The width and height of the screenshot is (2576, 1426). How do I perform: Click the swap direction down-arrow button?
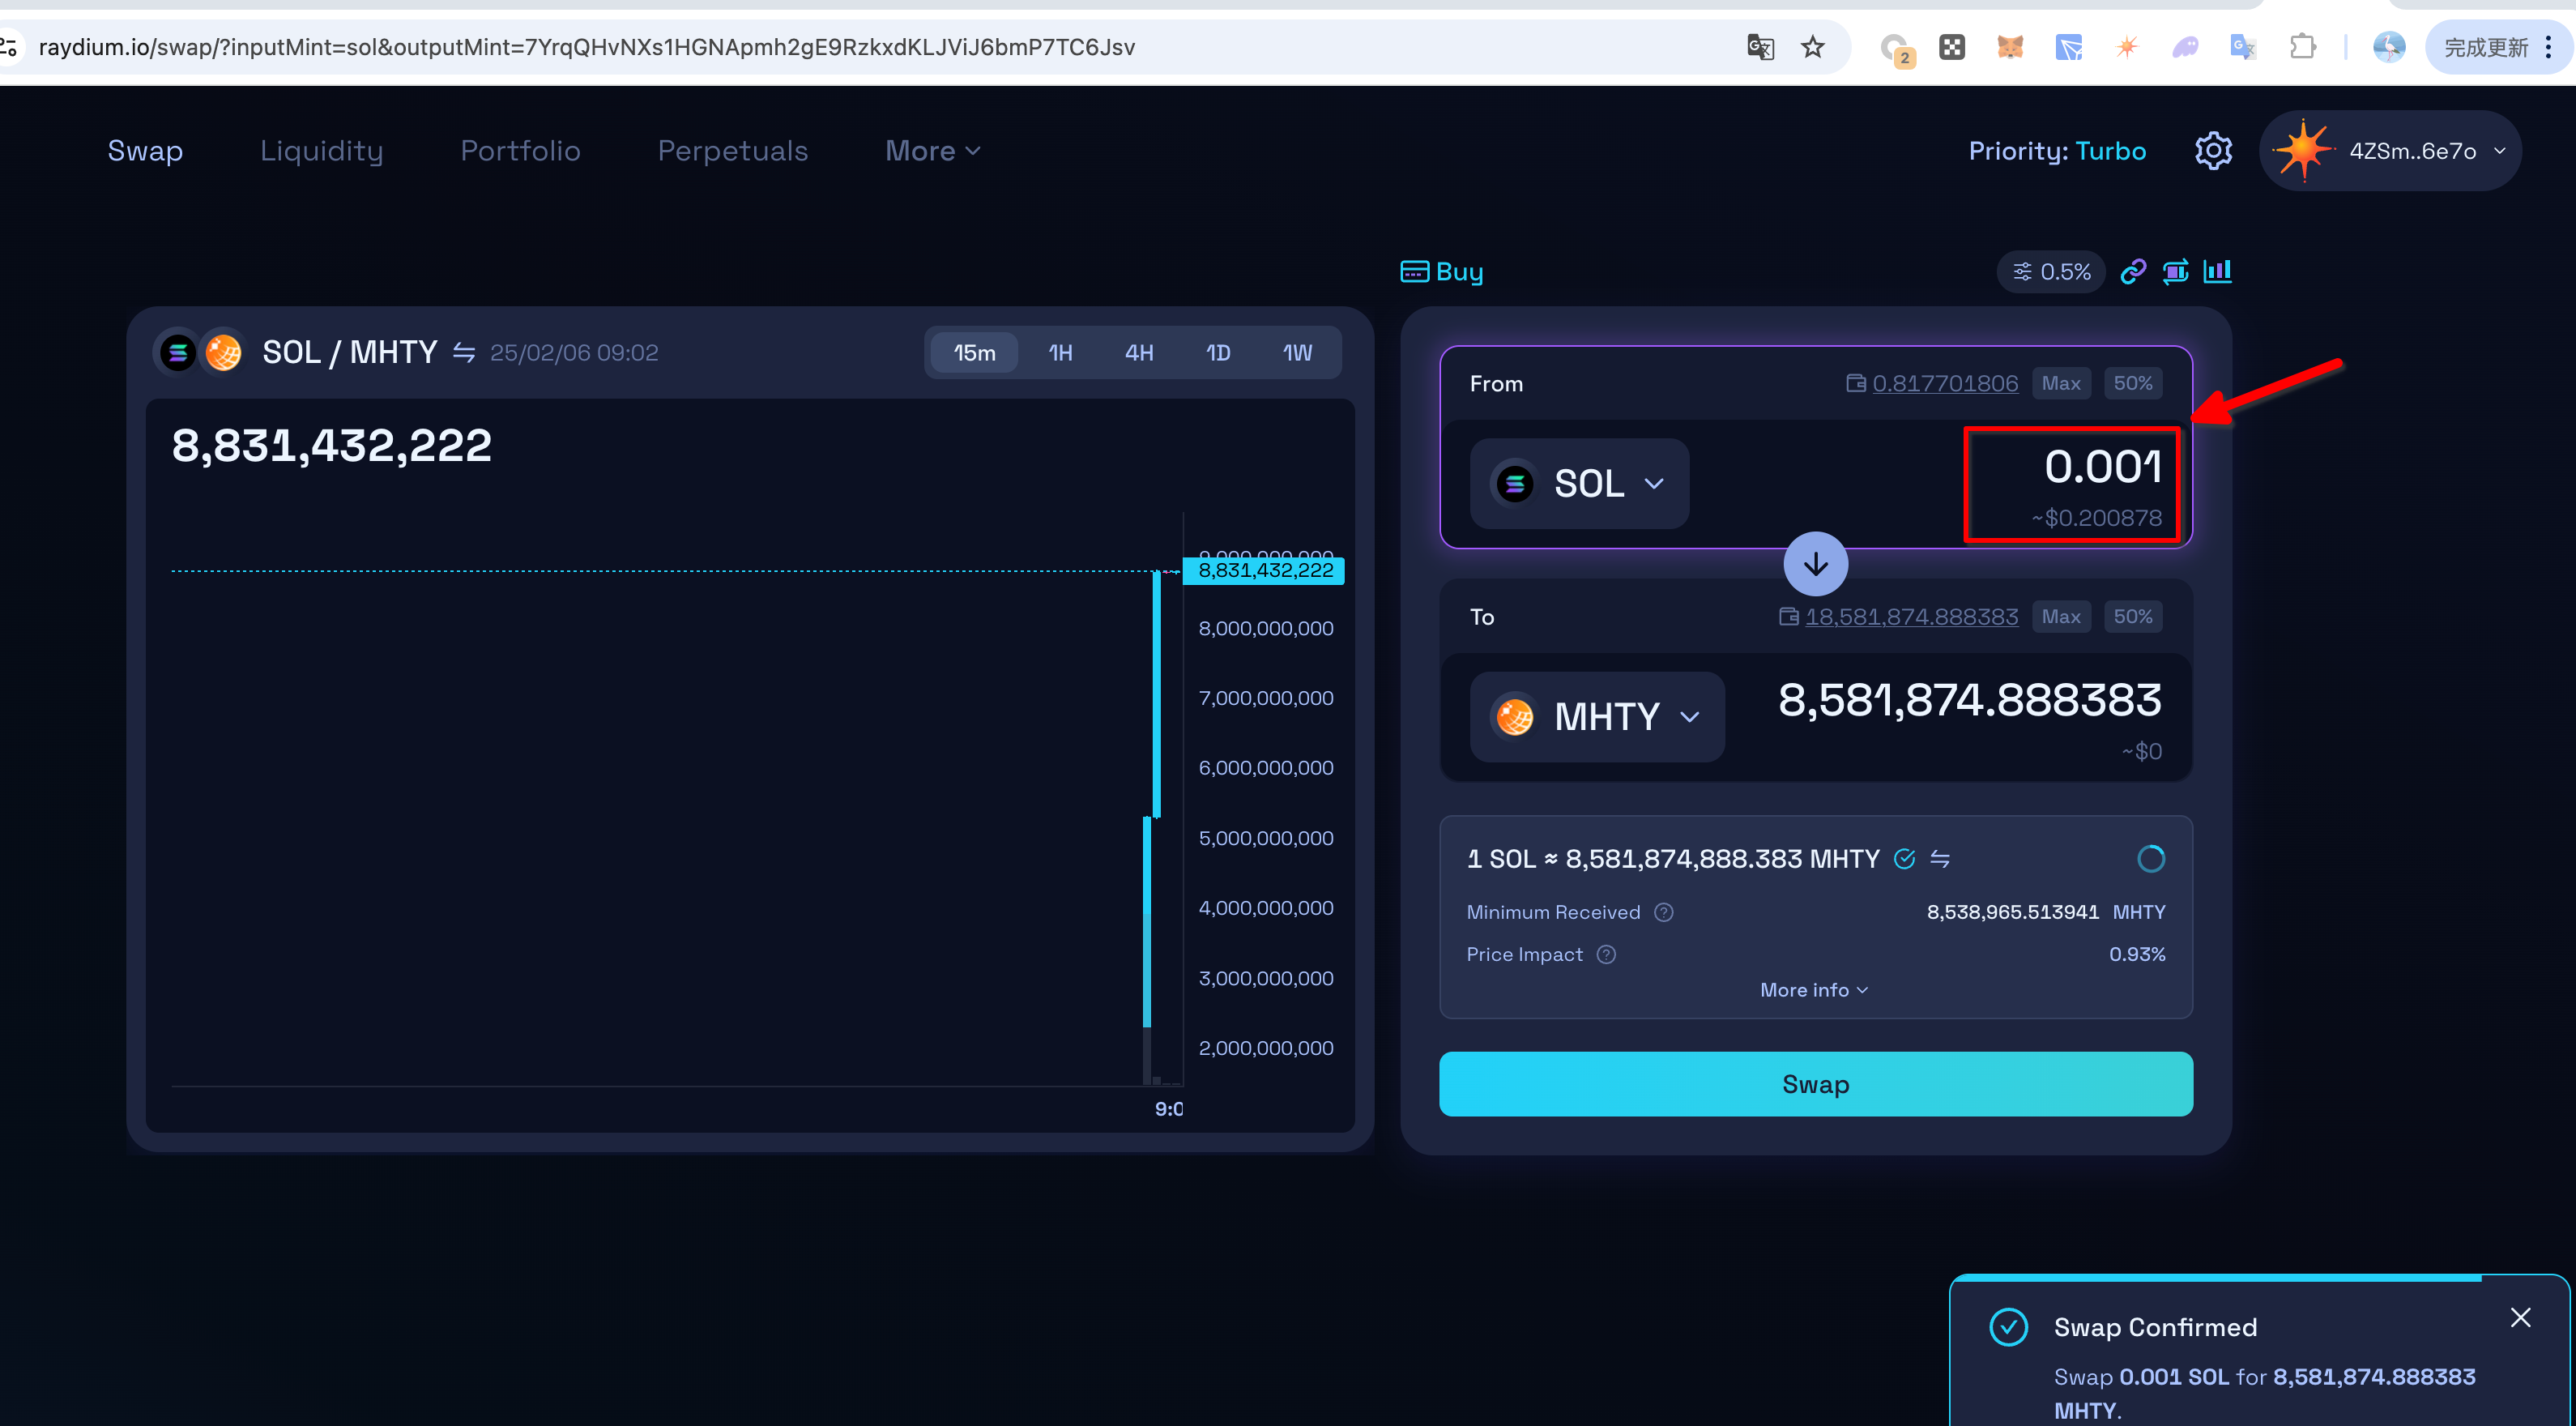(x=1815, y=564)
